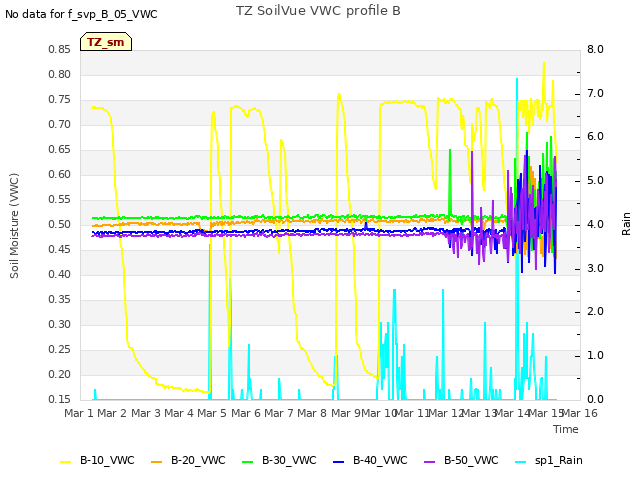Click the 'Mar 7' x-axis tick label
The width and height of the screenshot is (640, 480).
pos(279,413)
